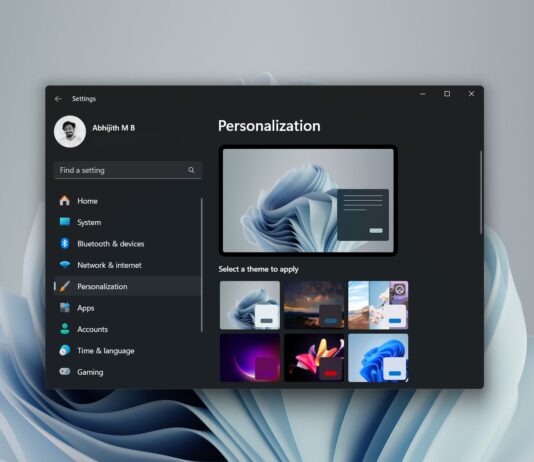Apply the purple glow theme
The width and height of the screenshot is (534, 462).
tap(250, 358)
